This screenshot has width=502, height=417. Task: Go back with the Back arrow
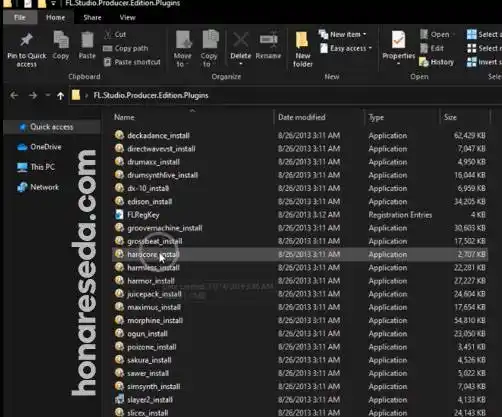point(14,96)
